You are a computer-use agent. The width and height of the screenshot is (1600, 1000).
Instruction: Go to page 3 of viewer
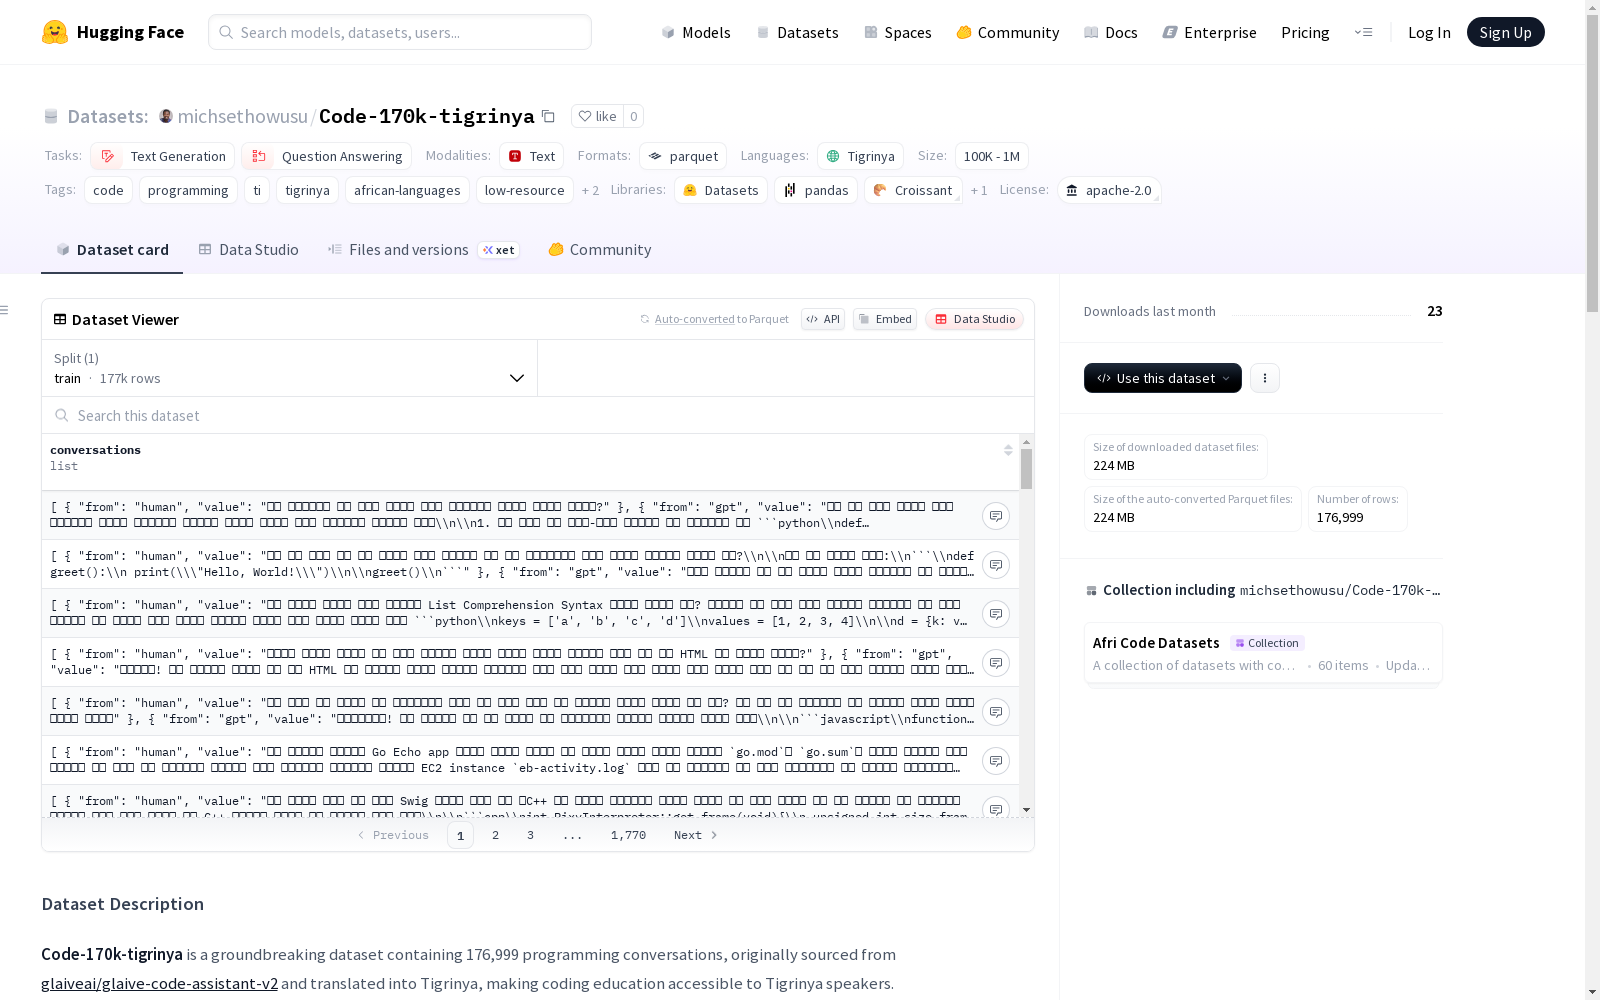(530, 835)
